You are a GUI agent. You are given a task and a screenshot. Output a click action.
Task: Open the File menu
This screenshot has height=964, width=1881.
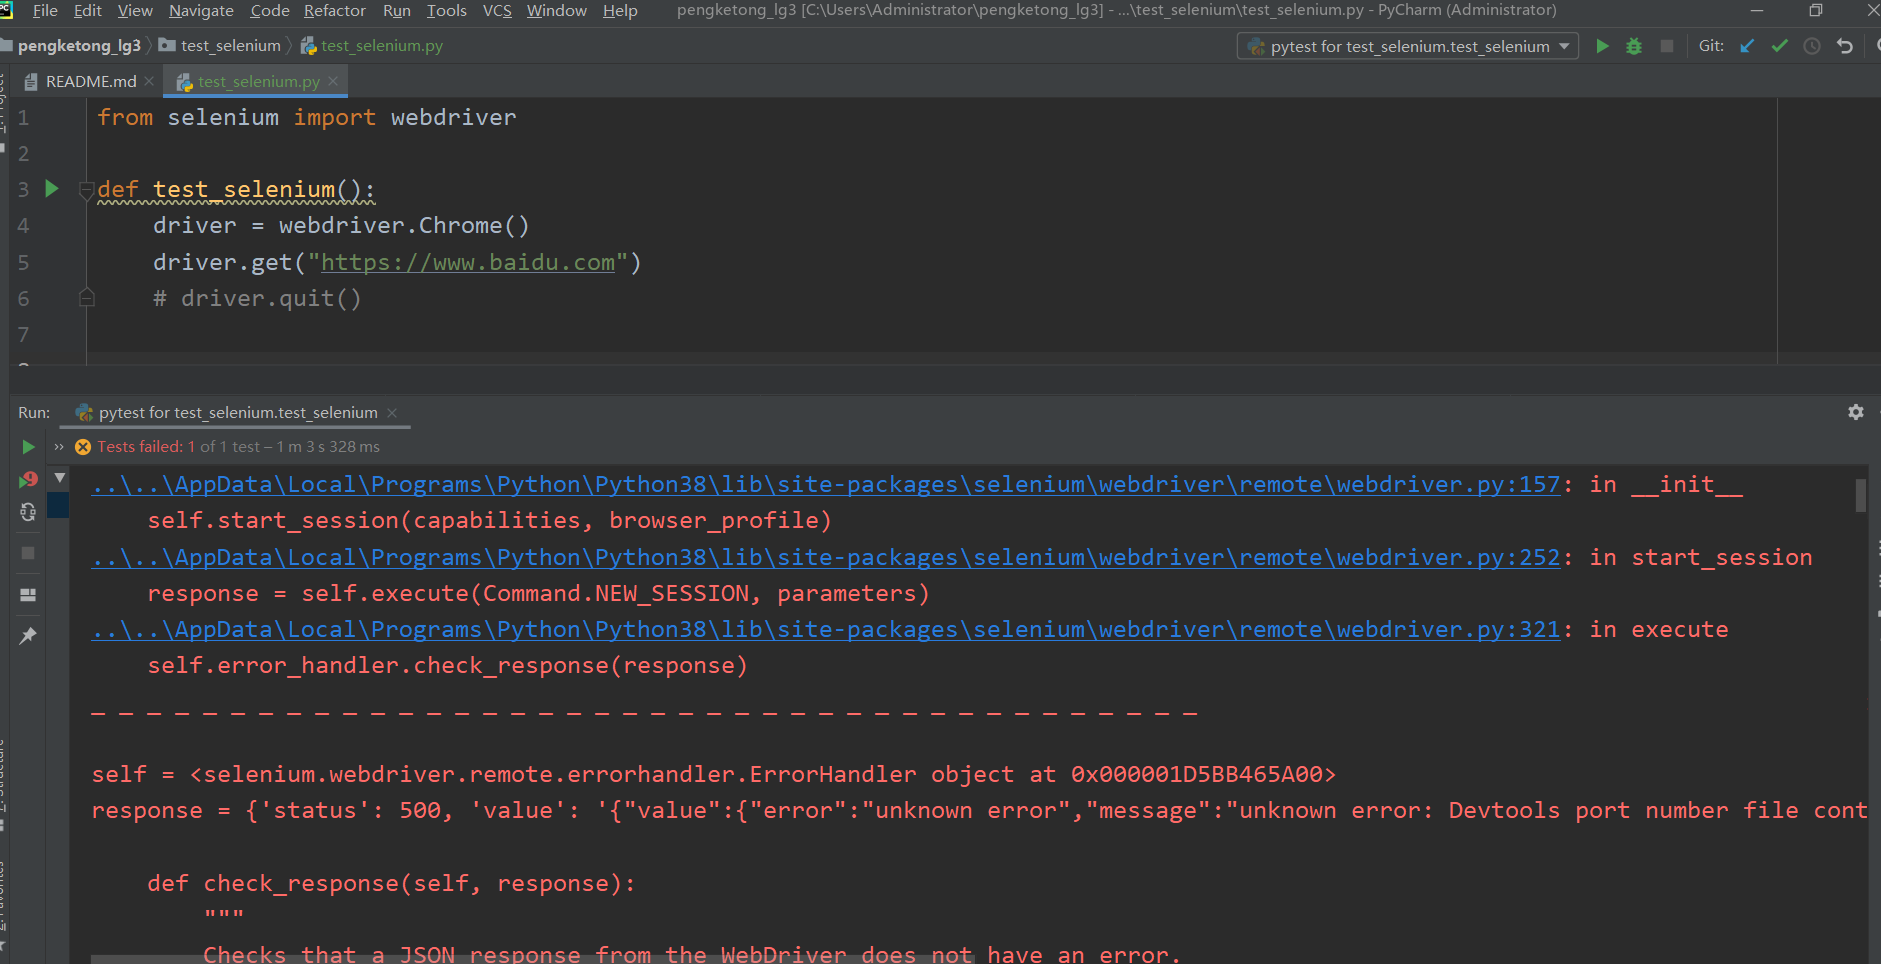[x=45, y=10]
